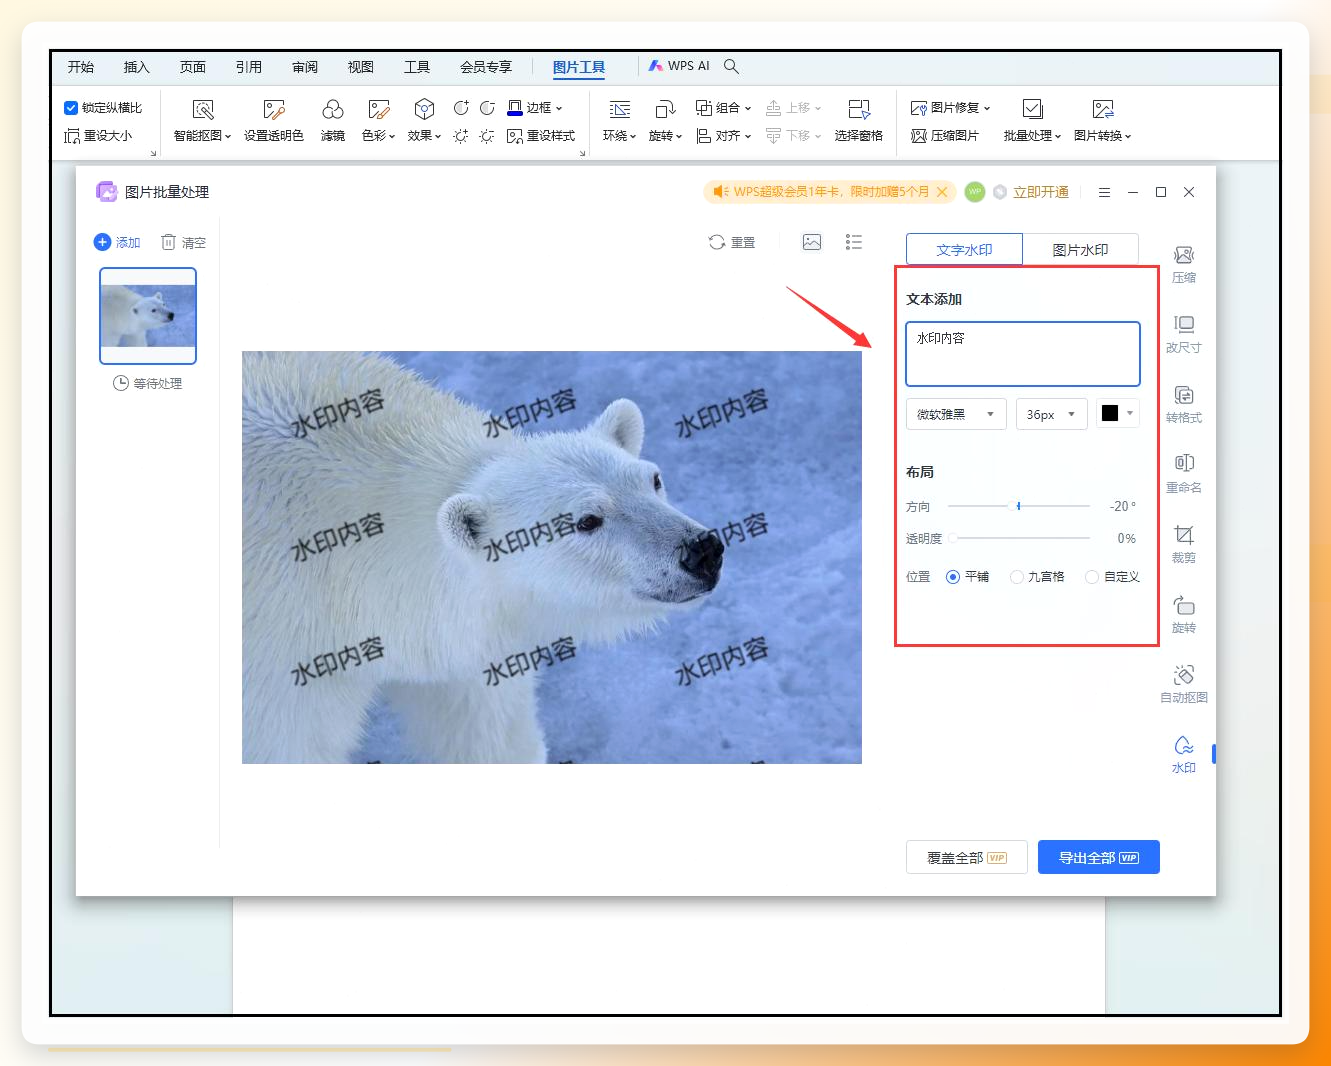Click the 重设样式 reset style button
The image size is (1331, 1066).
coord(541,136)
